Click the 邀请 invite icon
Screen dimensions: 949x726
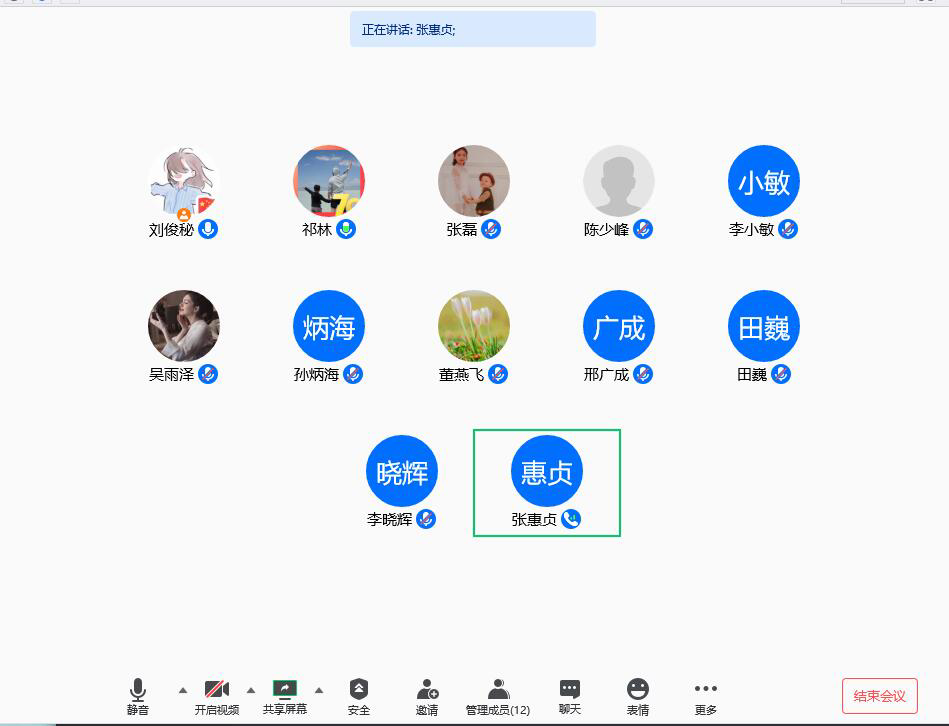(x=427, y=690)
